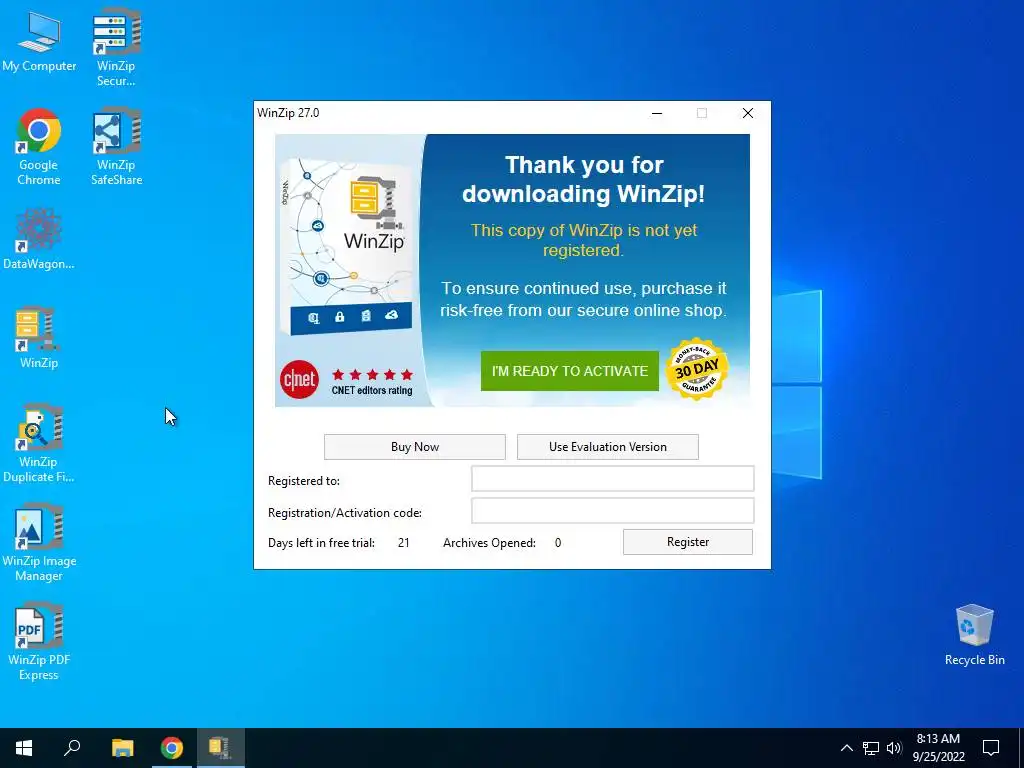Click the Buy Now button

[415, 447]
